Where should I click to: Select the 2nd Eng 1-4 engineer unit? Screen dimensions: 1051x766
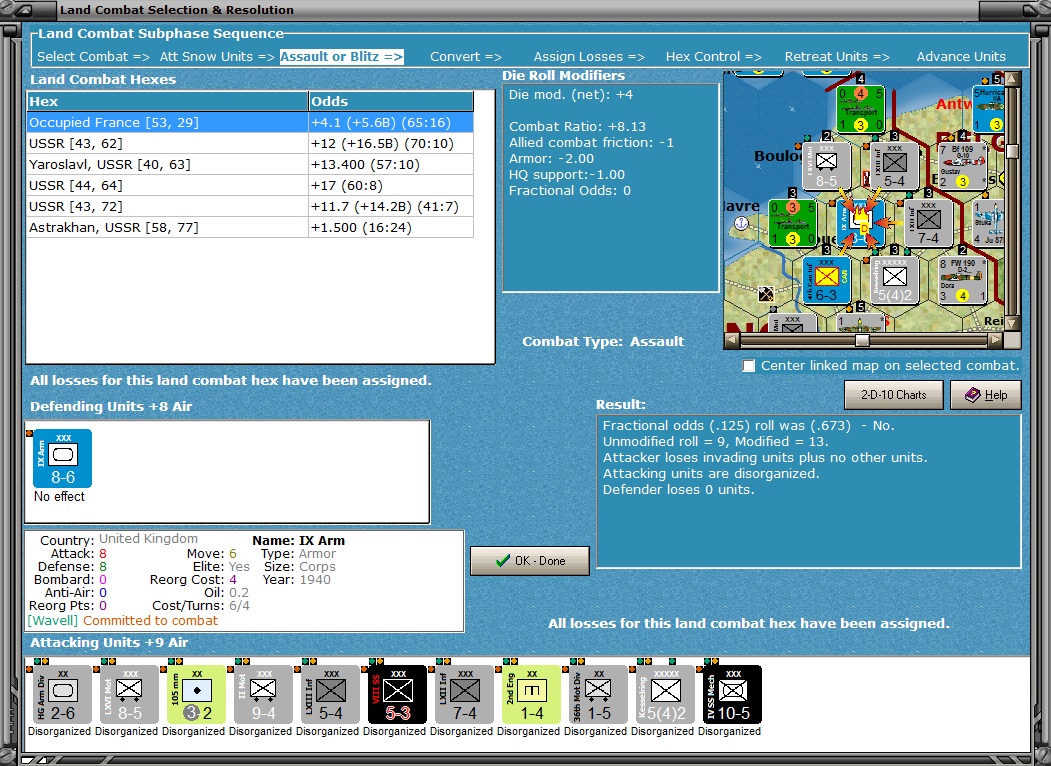(532, 694)
